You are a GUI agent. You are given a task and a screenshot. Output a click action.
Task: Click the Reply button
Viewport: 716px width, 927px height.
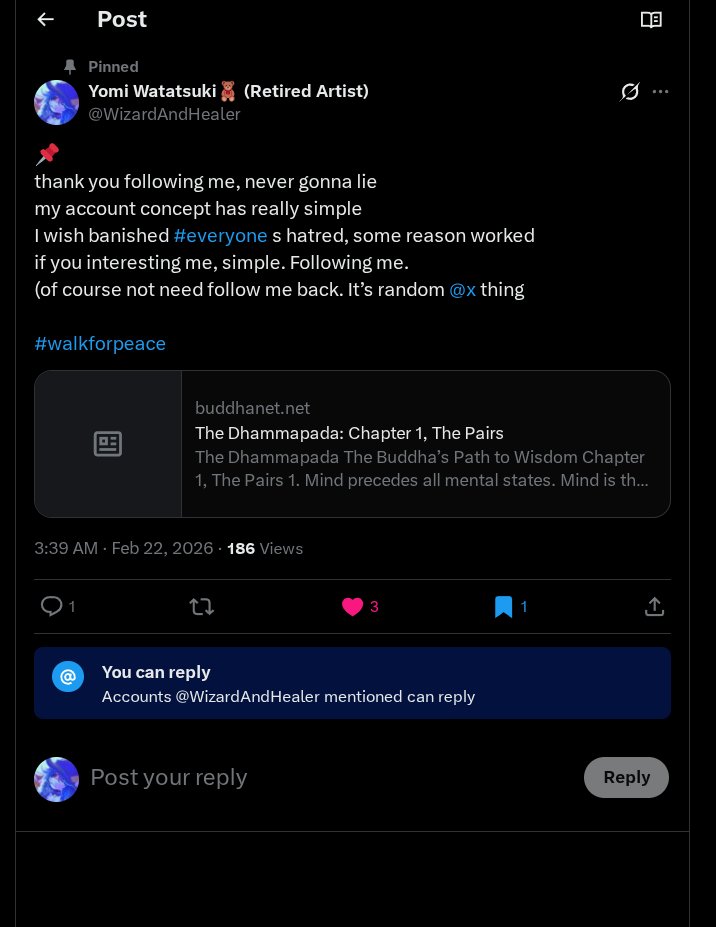coord(626,777)
